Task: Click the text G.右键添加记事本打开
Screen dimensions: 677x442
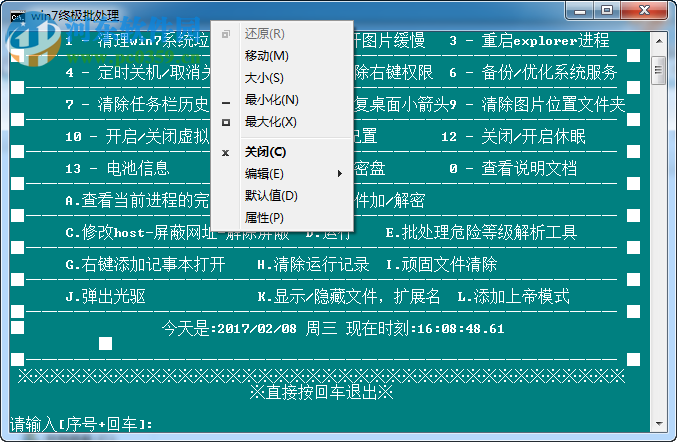Action: 145,264
